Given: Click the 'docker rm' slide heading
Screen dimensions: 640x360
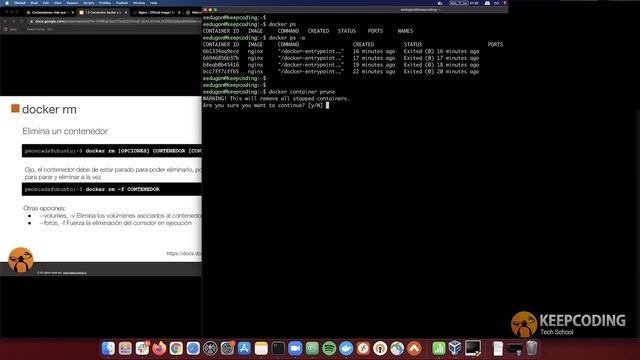Looking at the screenshot, I should 49,109.
